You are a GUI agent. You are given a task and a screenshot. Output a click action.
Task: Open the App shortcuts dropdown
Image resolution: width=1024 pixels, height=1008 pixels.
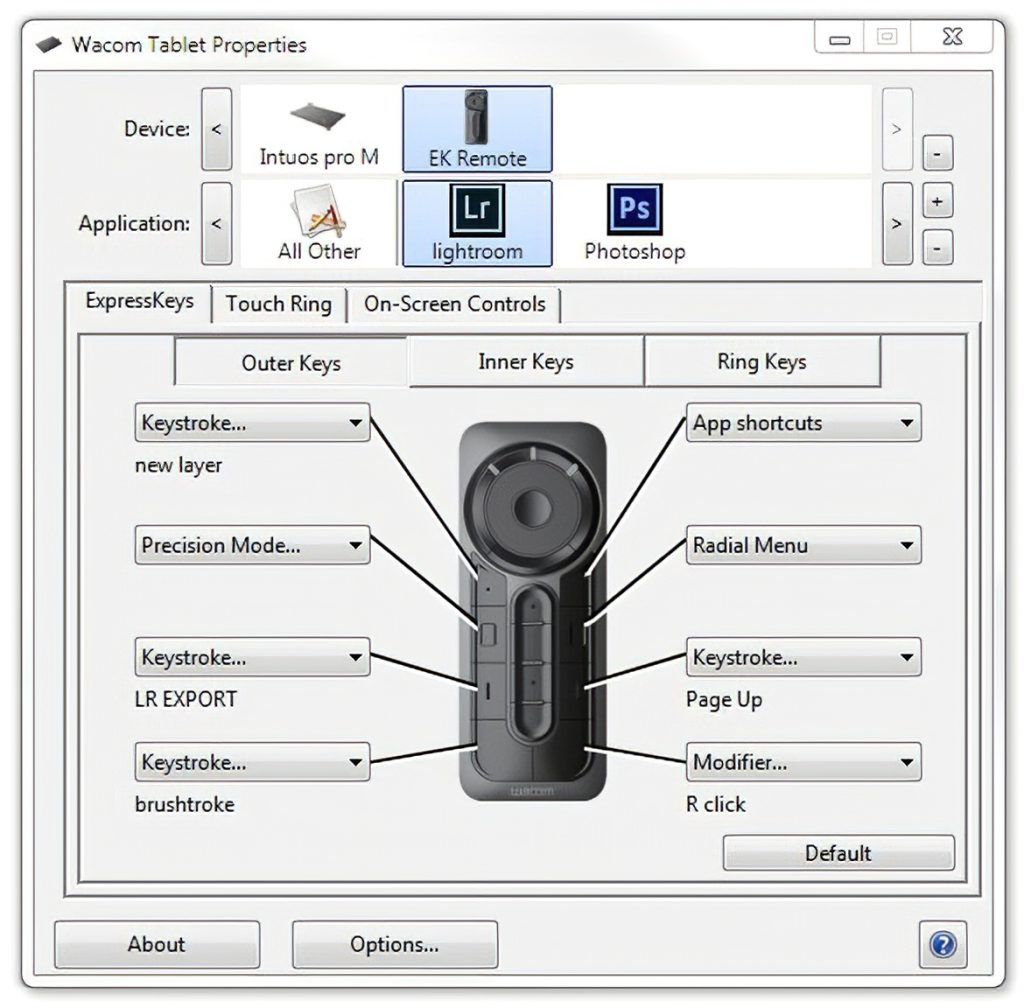point(803,423)
